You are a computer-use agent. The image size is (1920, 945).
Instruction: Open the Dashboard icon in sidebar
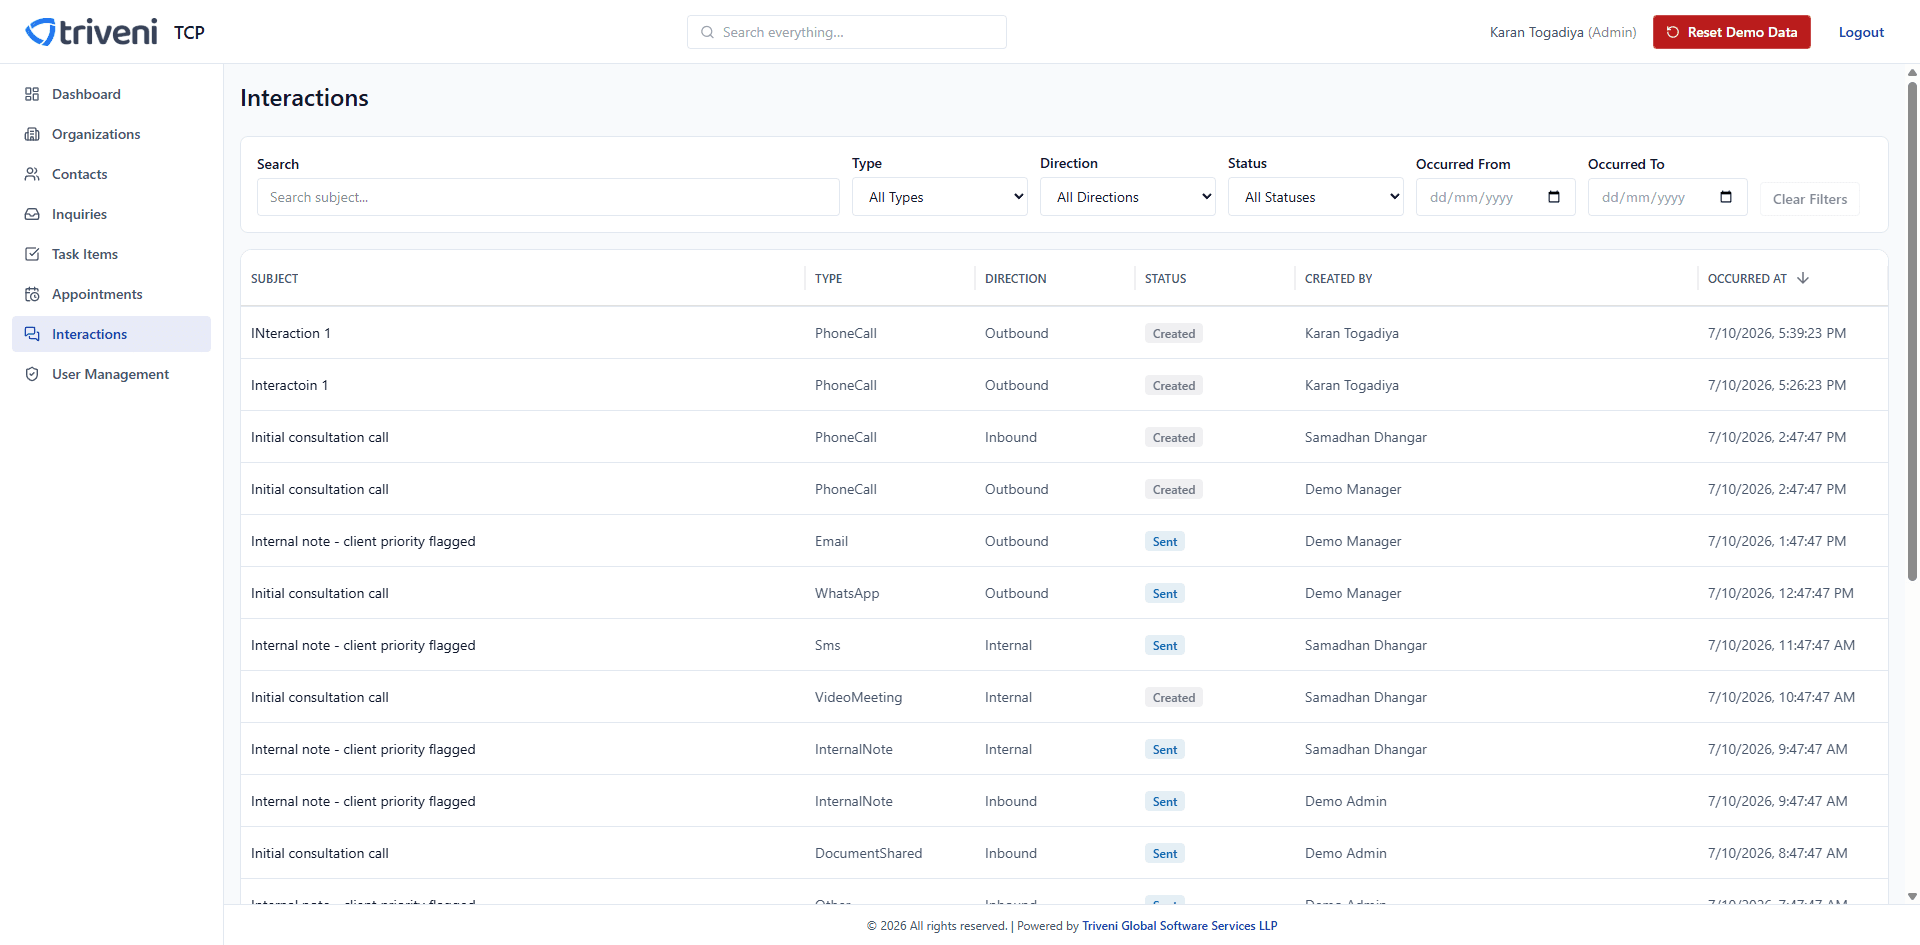click(32, 94)
